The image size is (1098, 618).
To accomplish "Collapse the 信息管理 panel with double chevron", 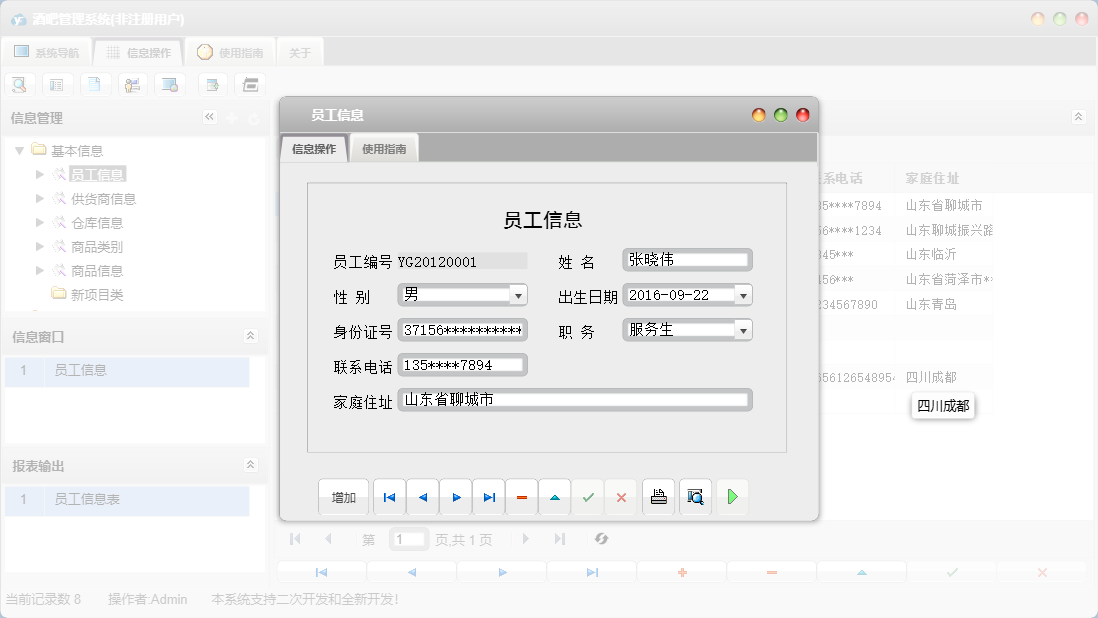I will click(210, 117).
